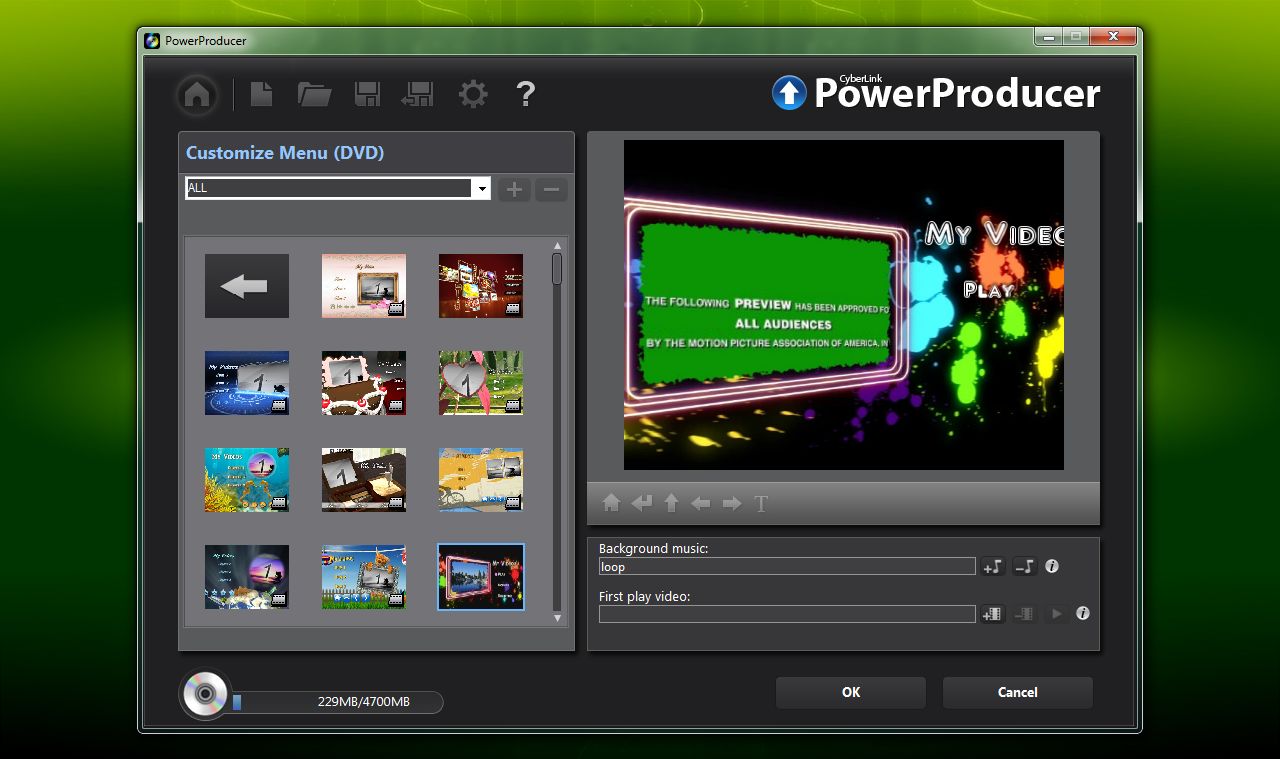Click the Background music input field
1280x759 pixels.
[x=787, y=566]
